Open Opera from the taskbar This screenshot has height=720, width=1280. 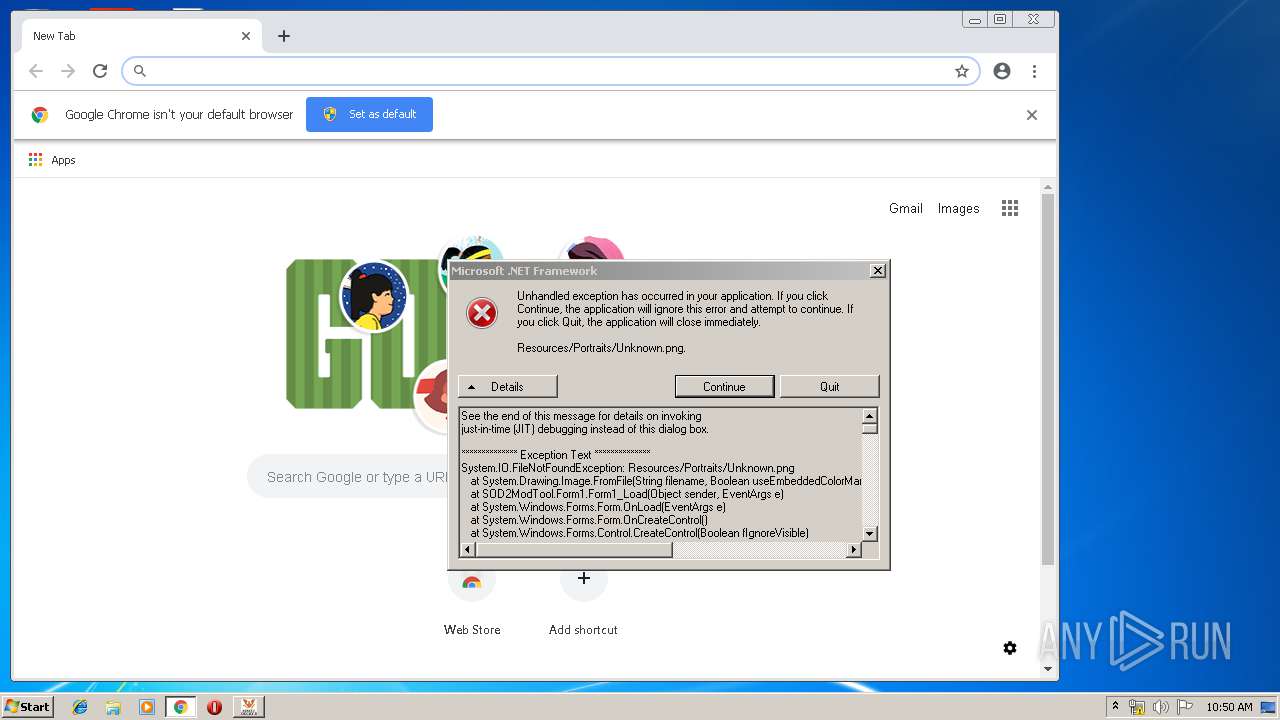click(x=214, y=707)
